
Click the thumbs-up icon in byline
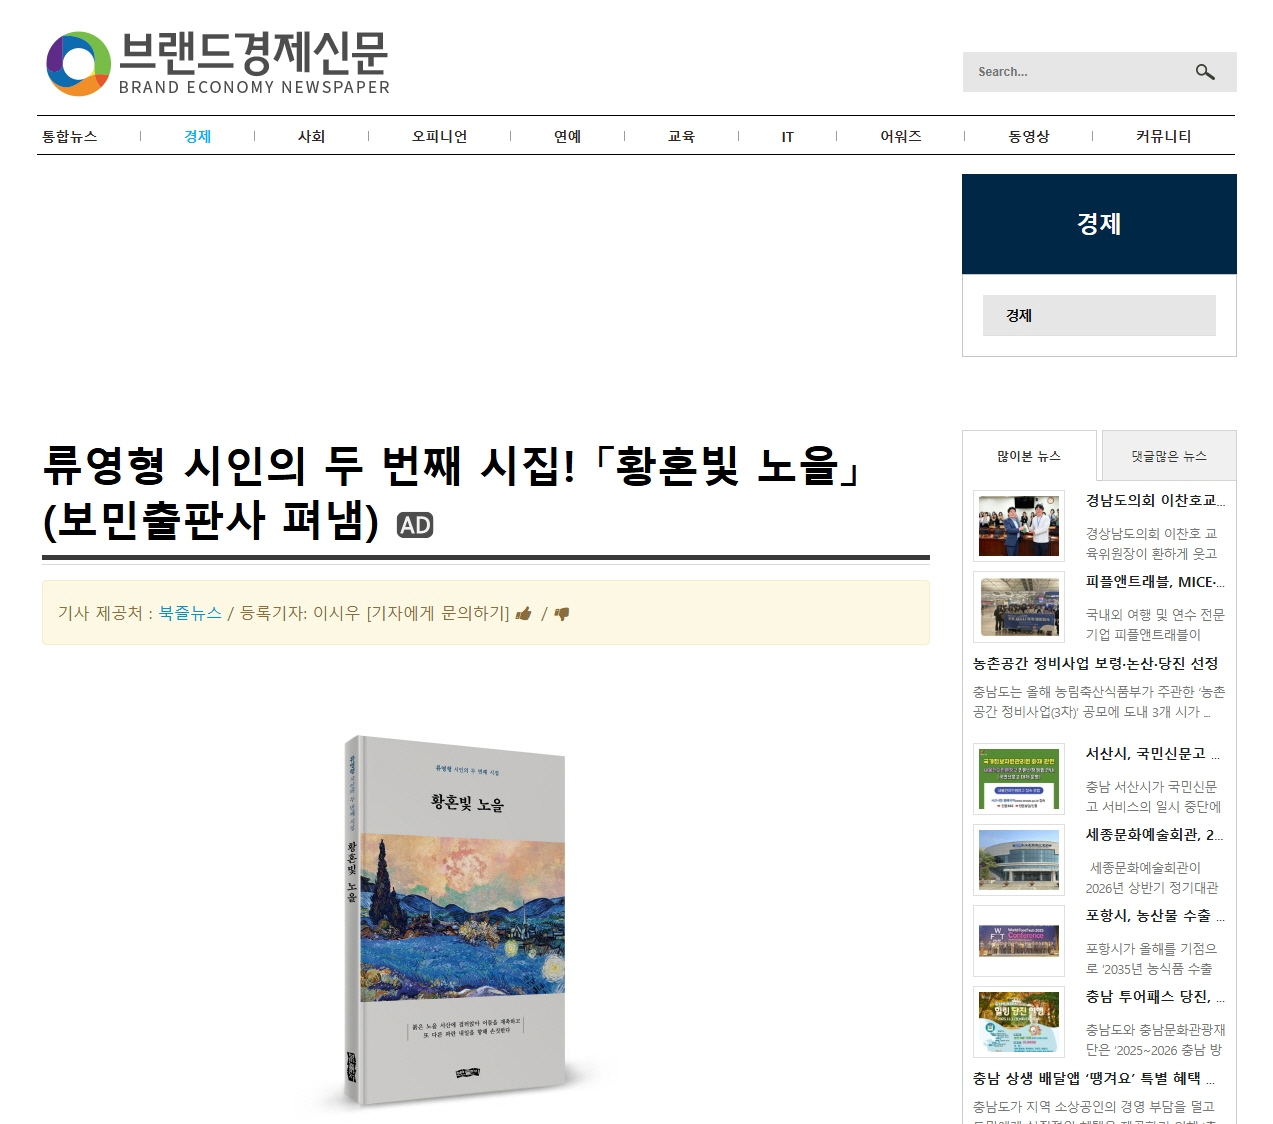523,614
